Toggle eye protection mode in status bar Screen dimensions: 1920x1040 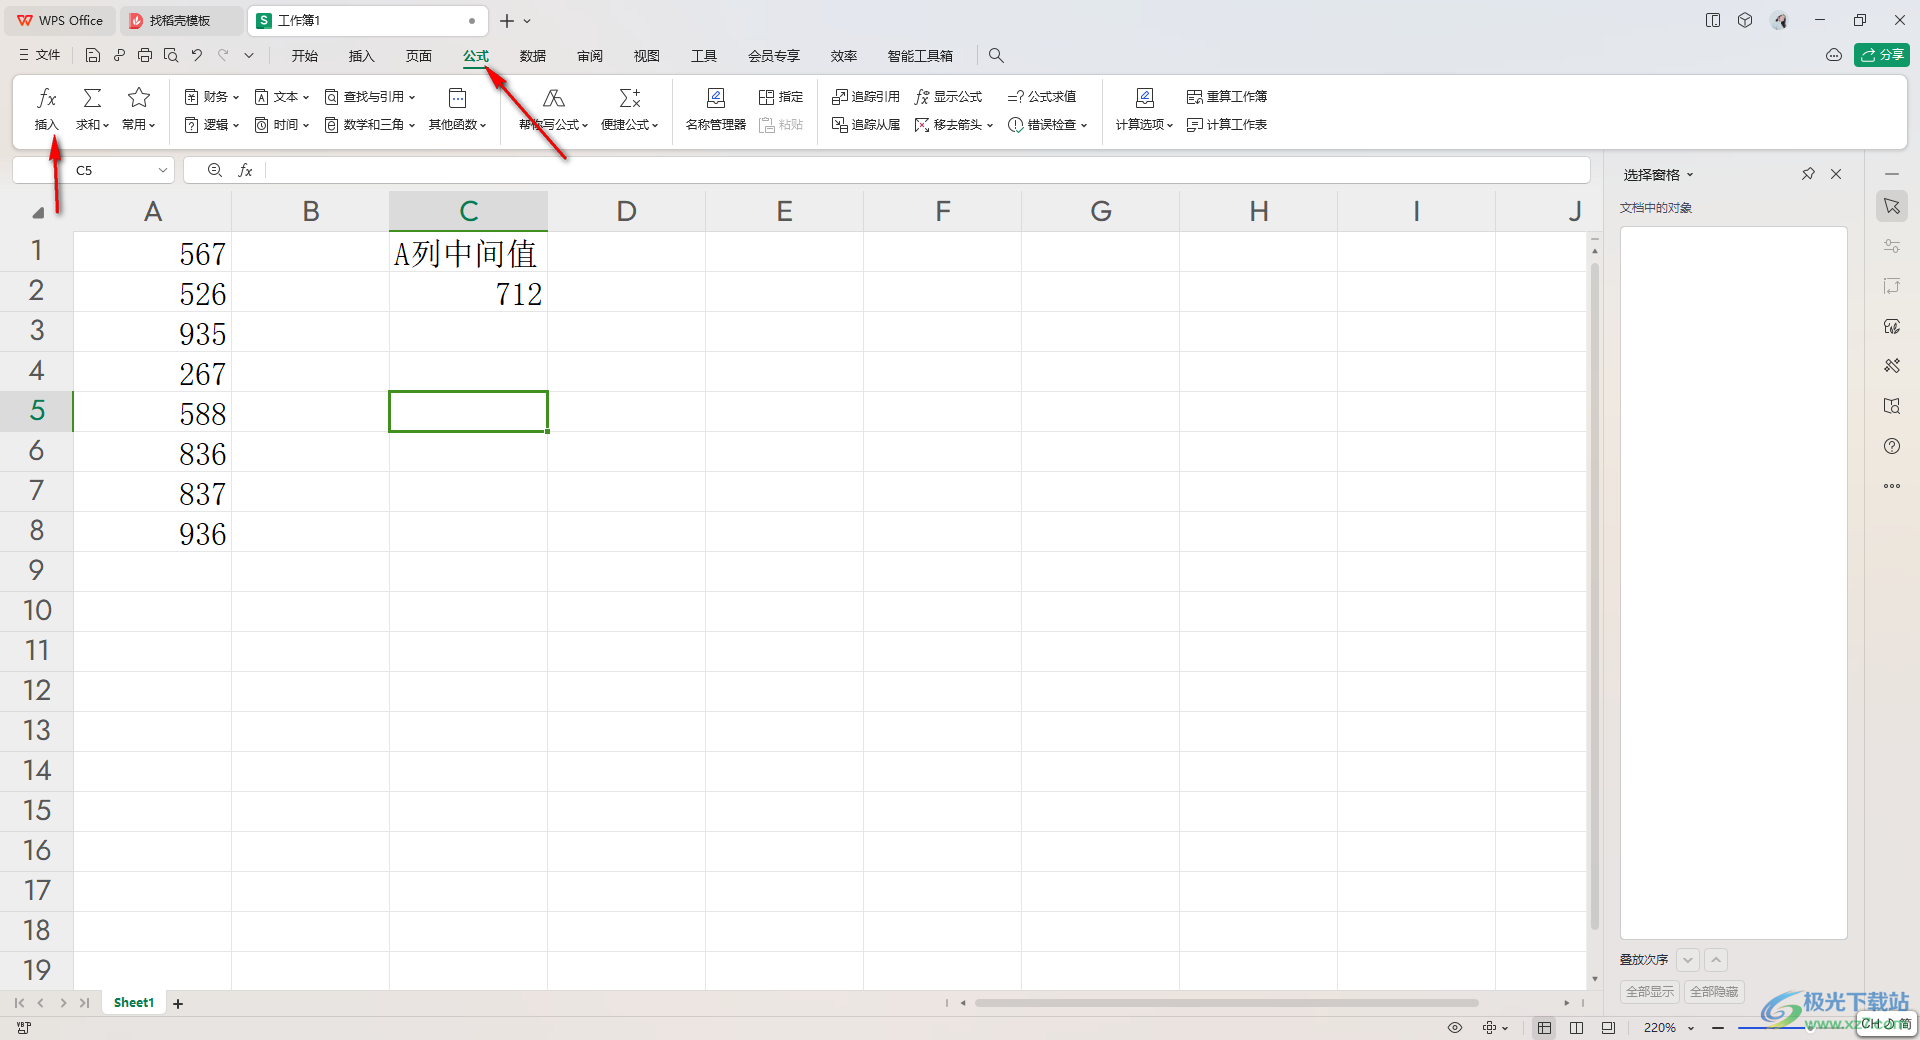pos(1455,1028)
